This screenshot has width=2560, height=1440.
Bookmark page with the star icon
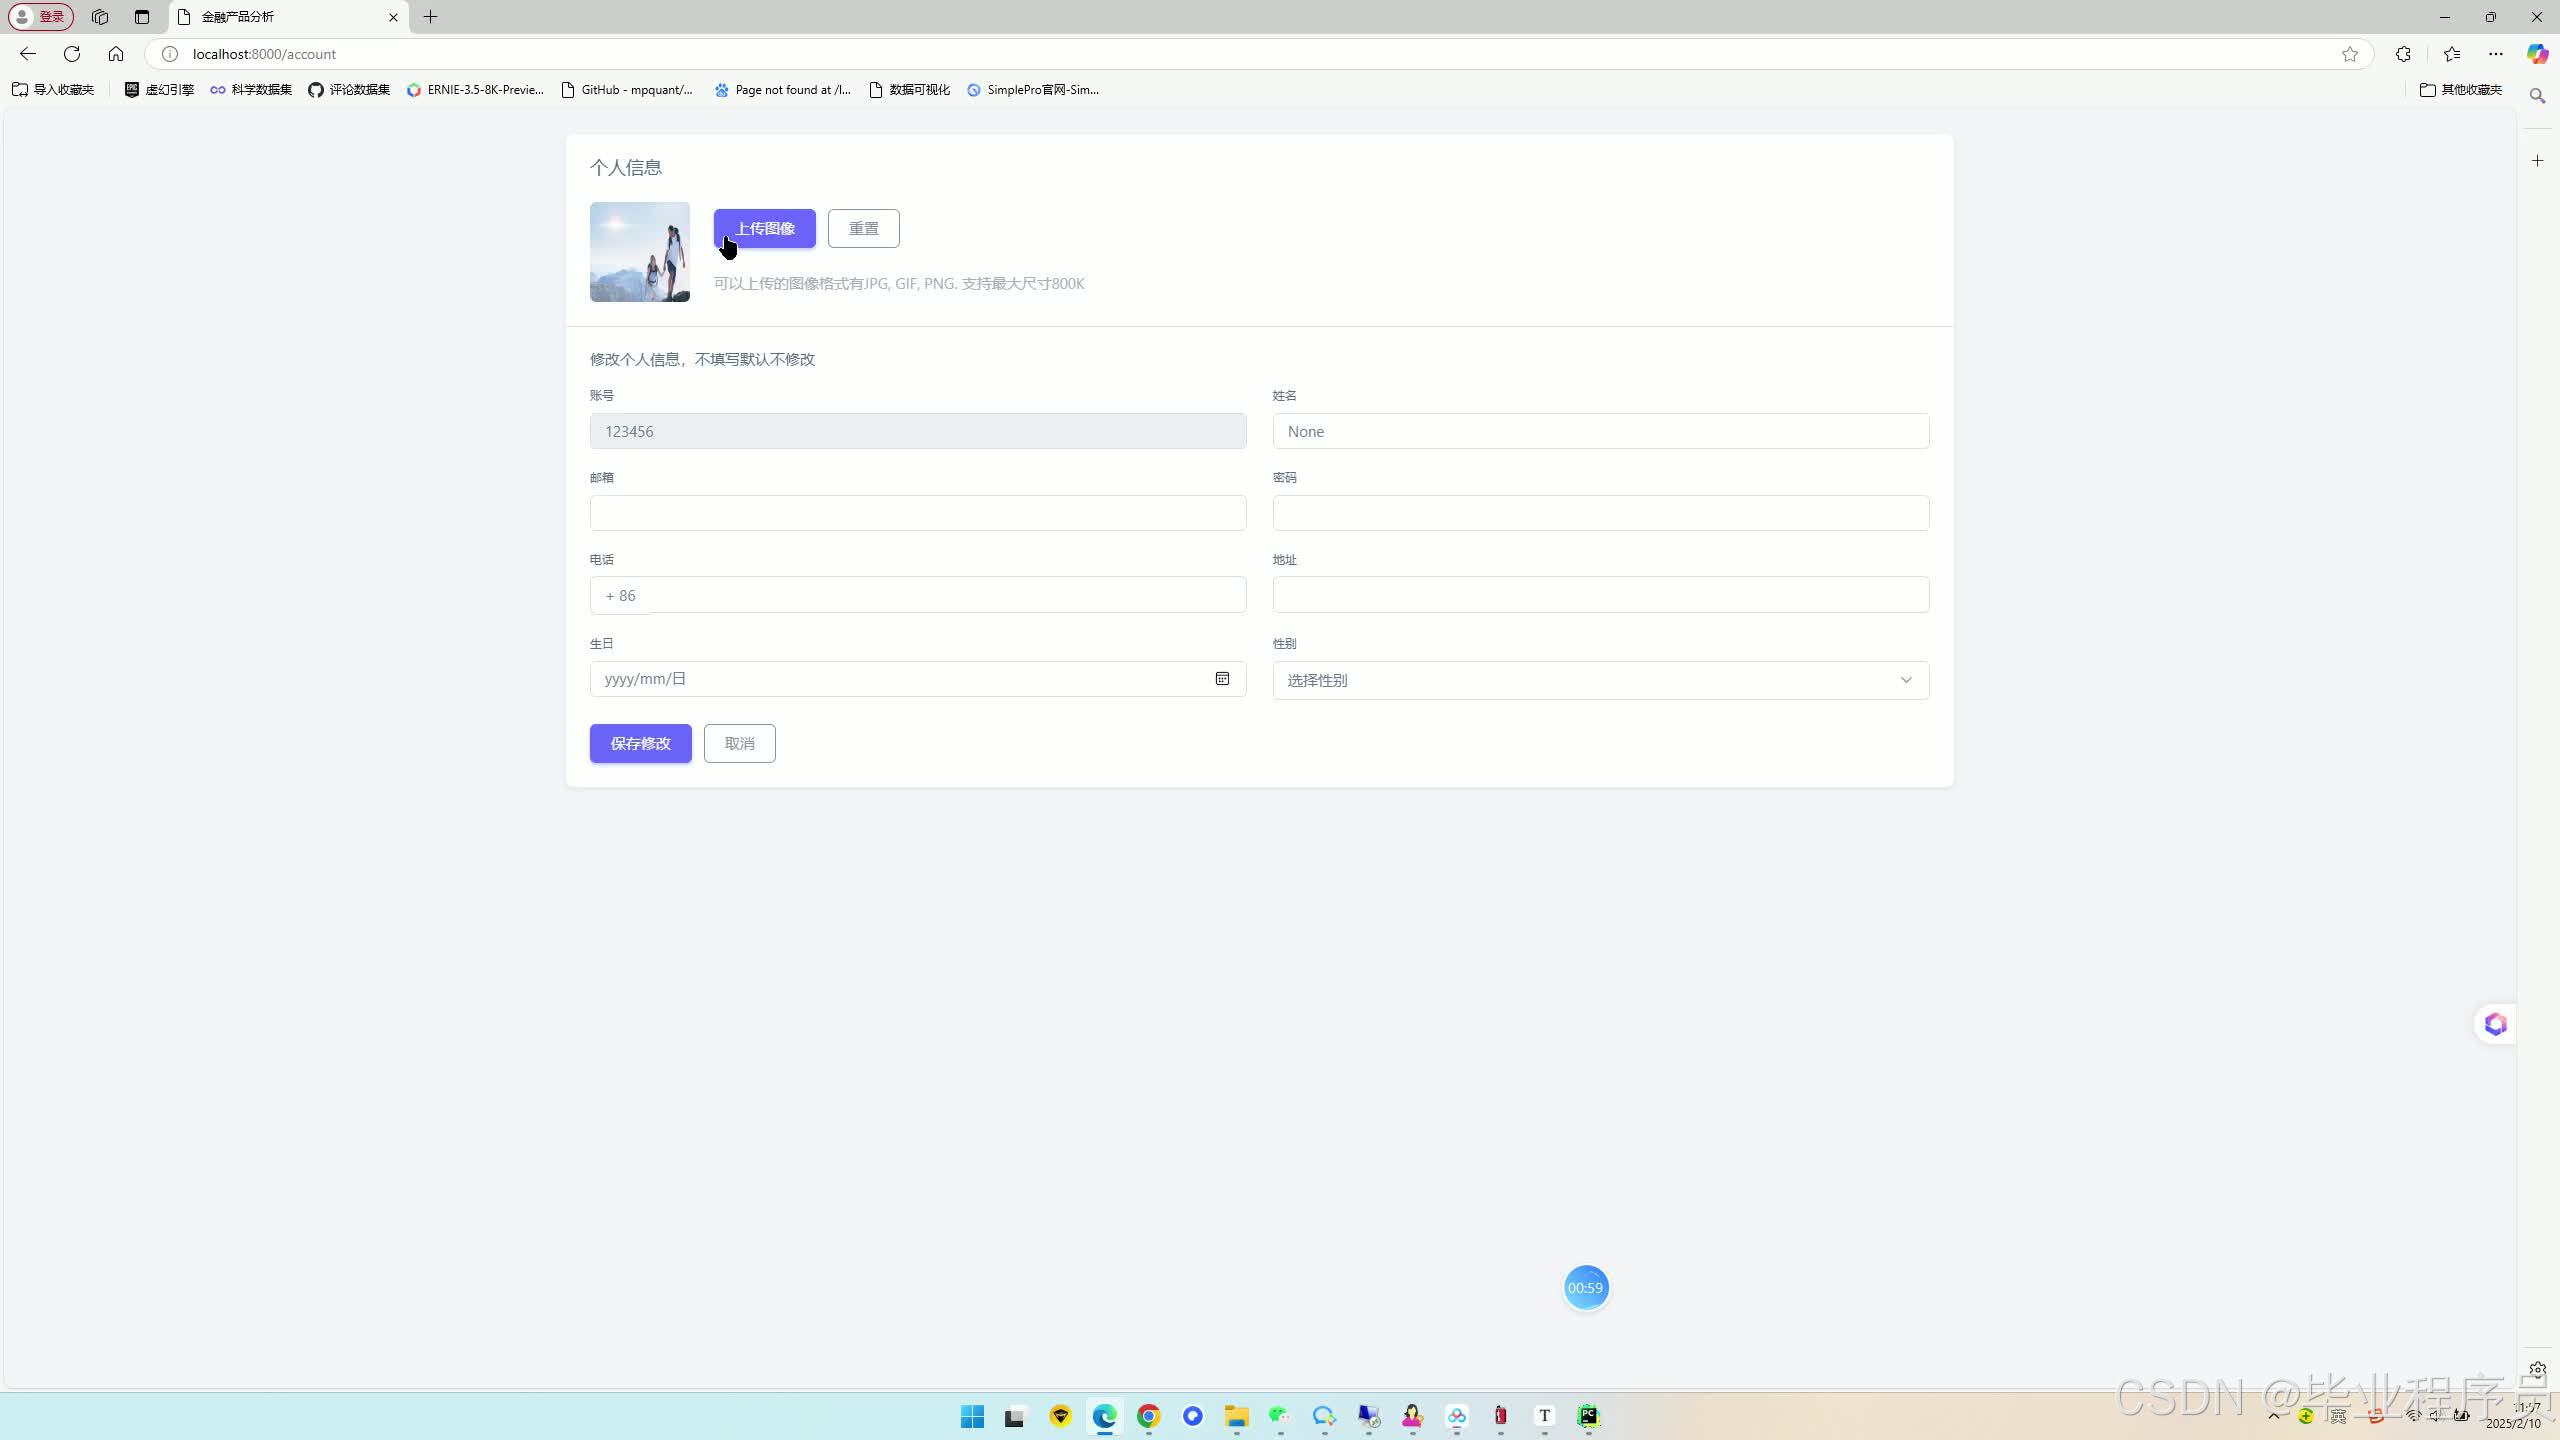pyautogui.click(x=2349, y=54)
